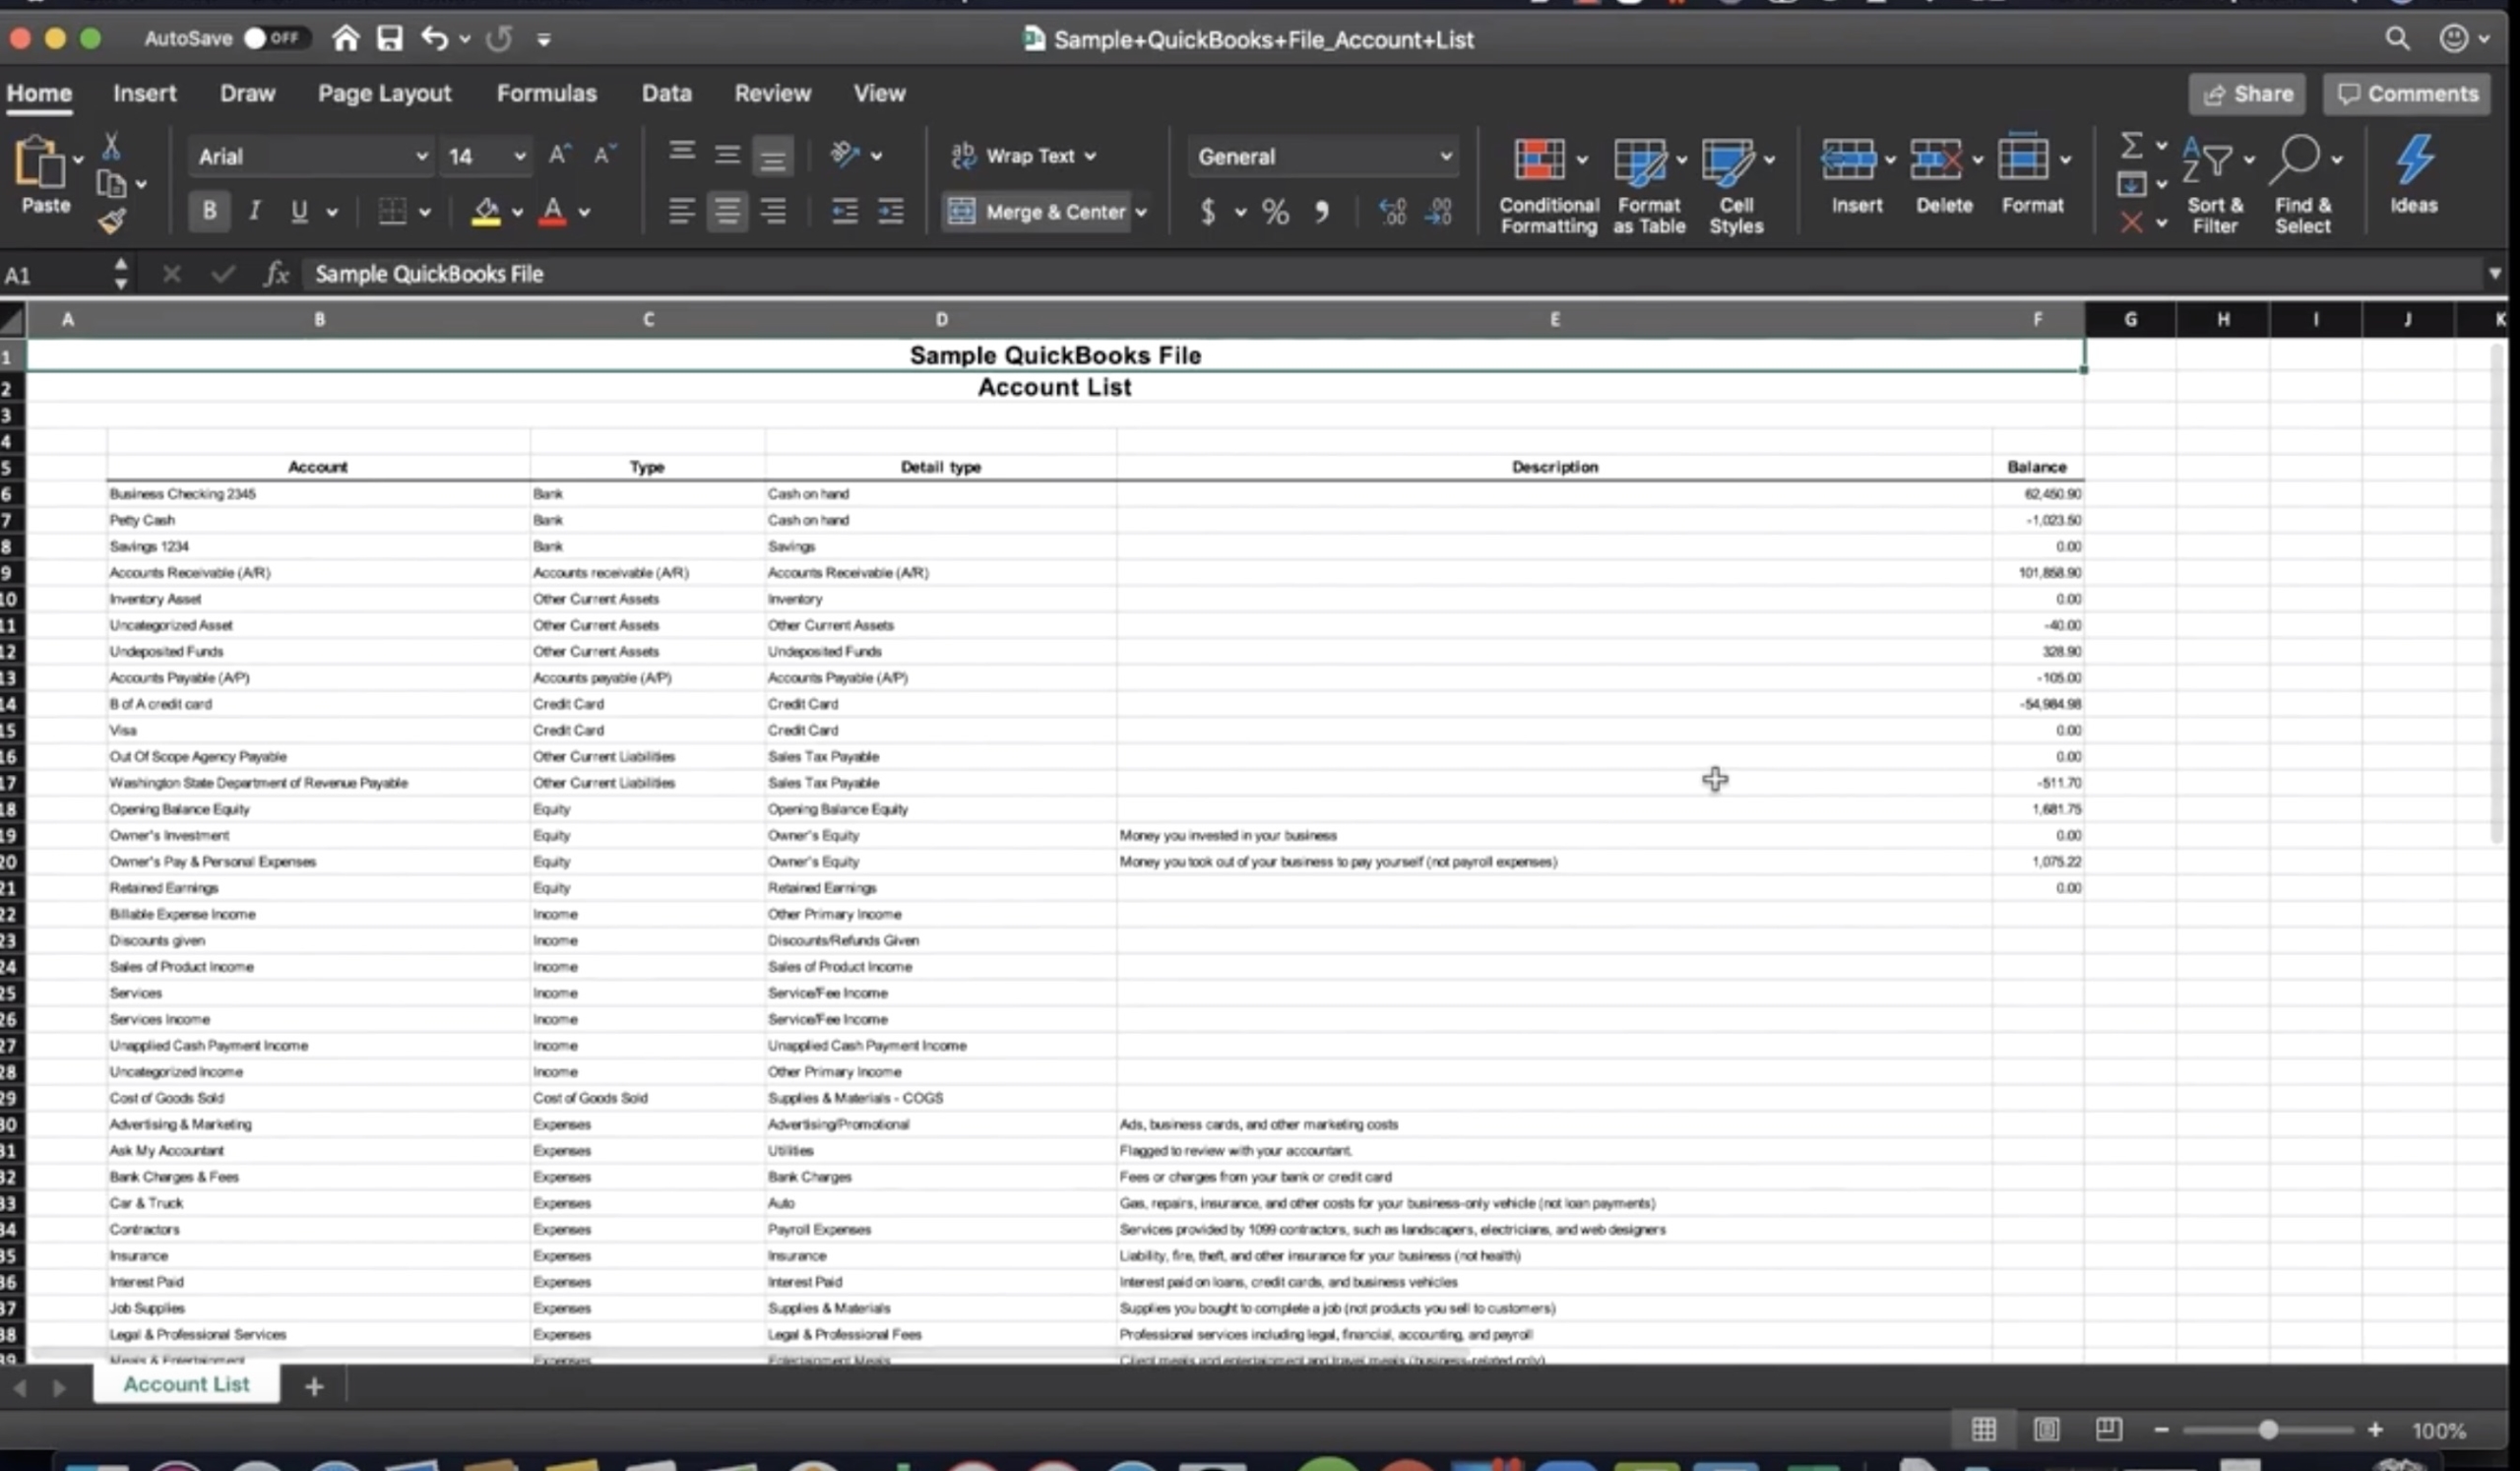
Task: Toggle Underline formatting
Action: pyautogui.click(x=299, y=211)
